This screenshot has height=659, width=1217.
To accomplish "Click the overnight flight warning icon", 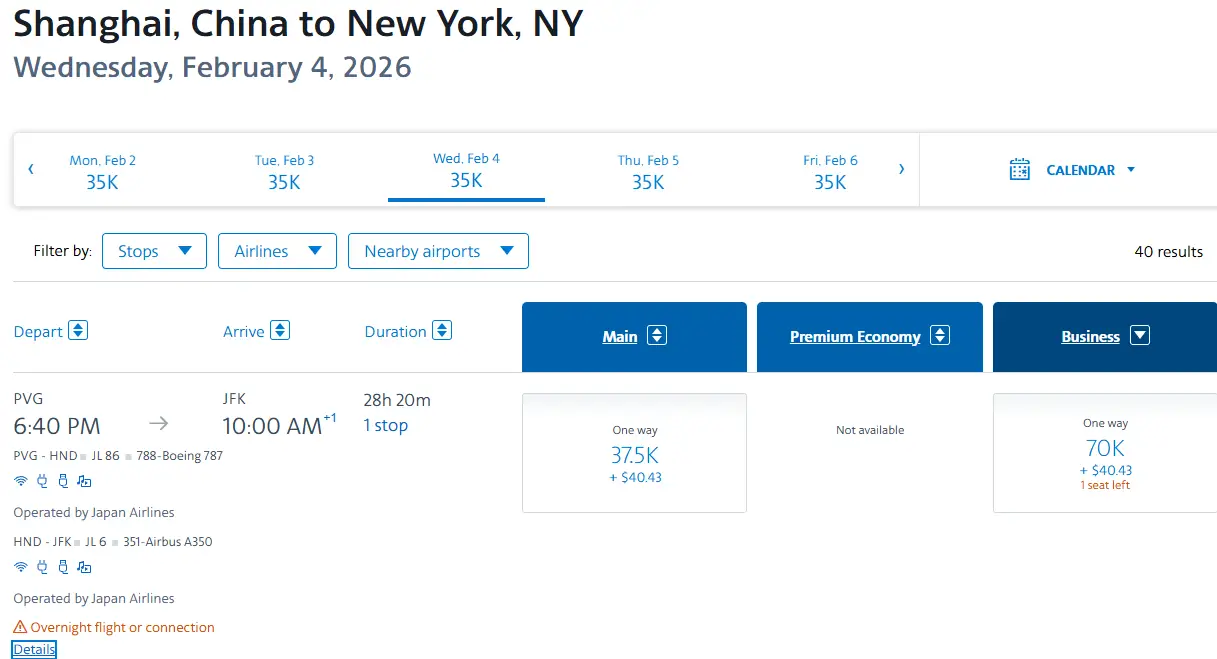I will [20, 627].
